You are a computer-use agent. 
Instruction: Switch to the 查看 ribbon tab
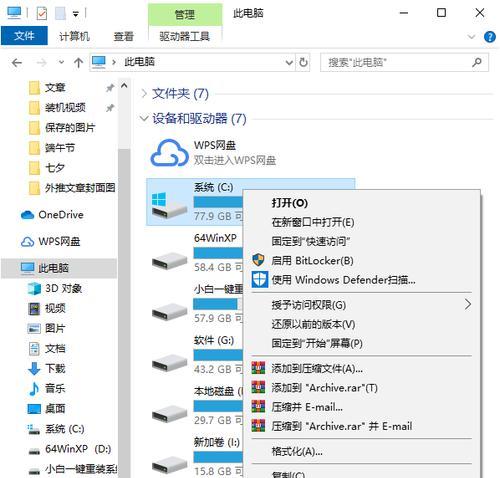pyautogui.click(x=124, y=36)
